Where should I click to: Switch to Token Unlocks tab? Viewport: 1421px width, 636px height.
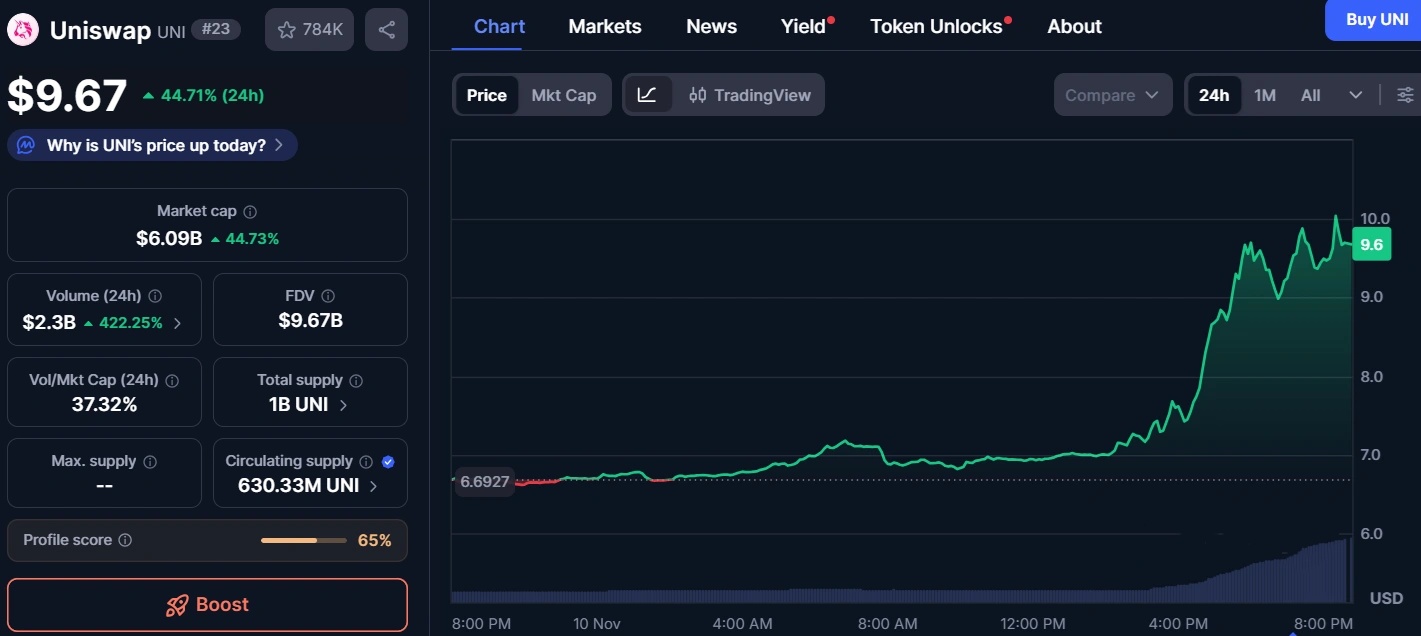(x=936, y=27)
